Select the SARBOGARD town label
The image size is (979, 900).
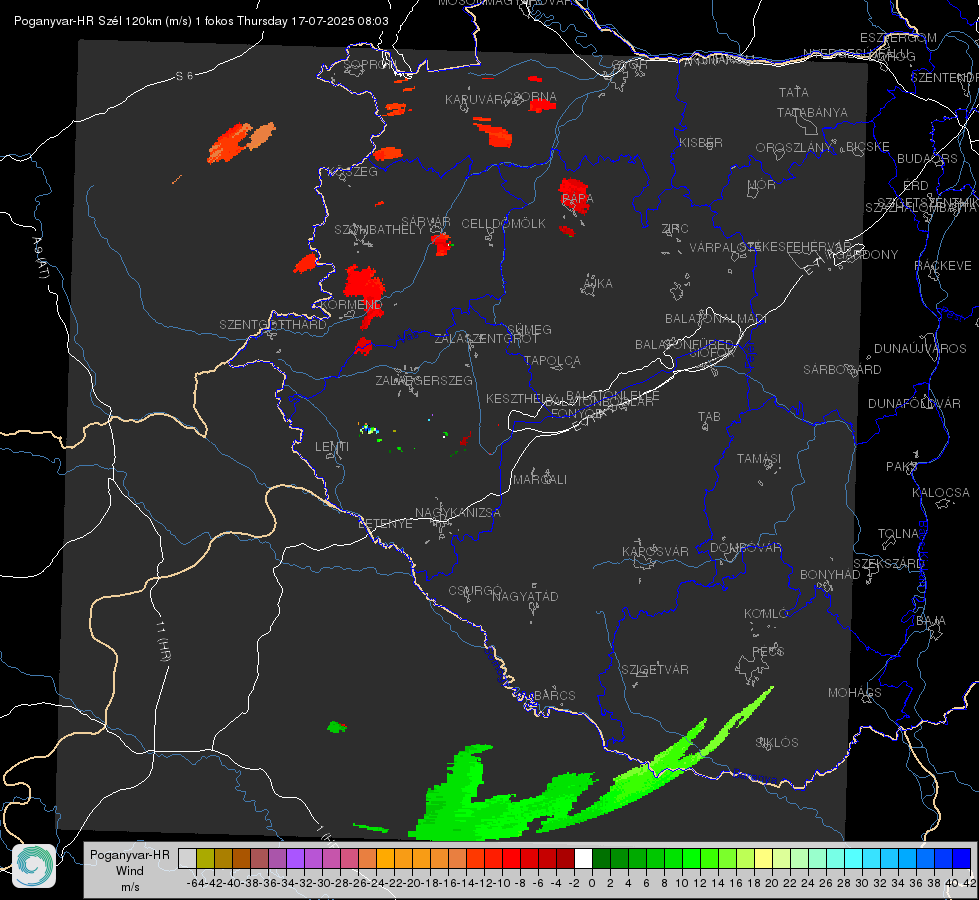842,370
